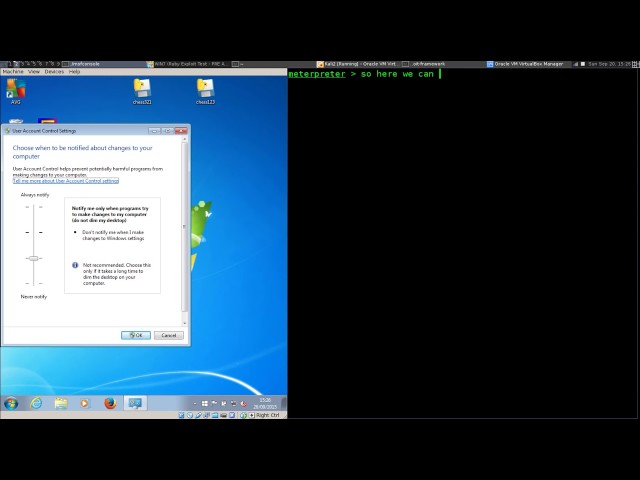Click VirtualBox hard disk status icon
Viewport: 640px width, 480px height.
(182, 415)
